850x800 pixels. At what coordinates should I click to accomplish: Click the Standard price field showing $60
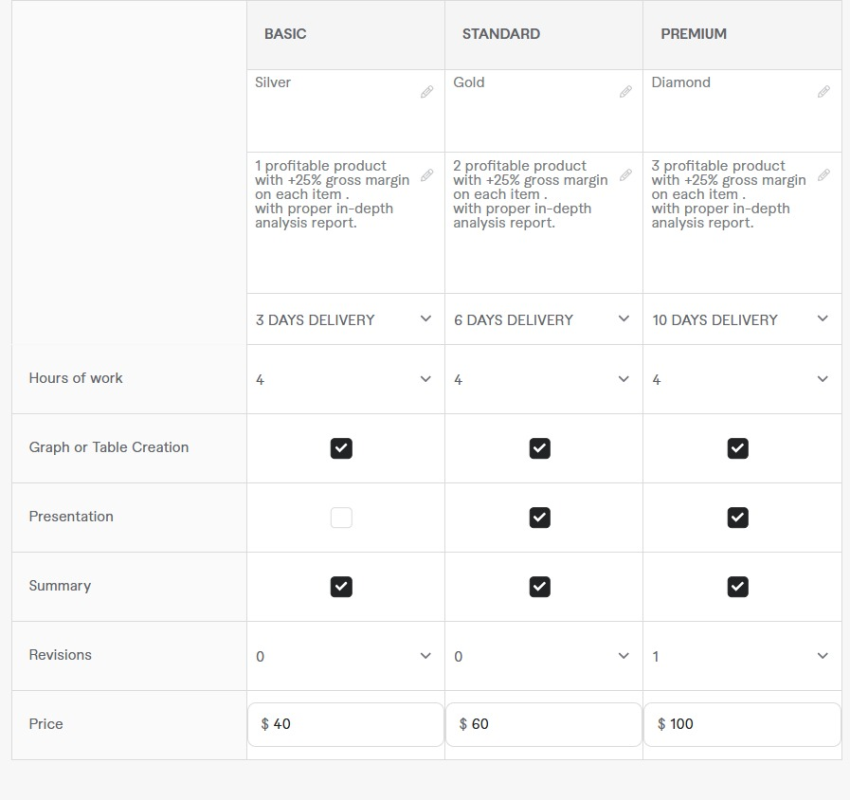[x=544, y=724]
